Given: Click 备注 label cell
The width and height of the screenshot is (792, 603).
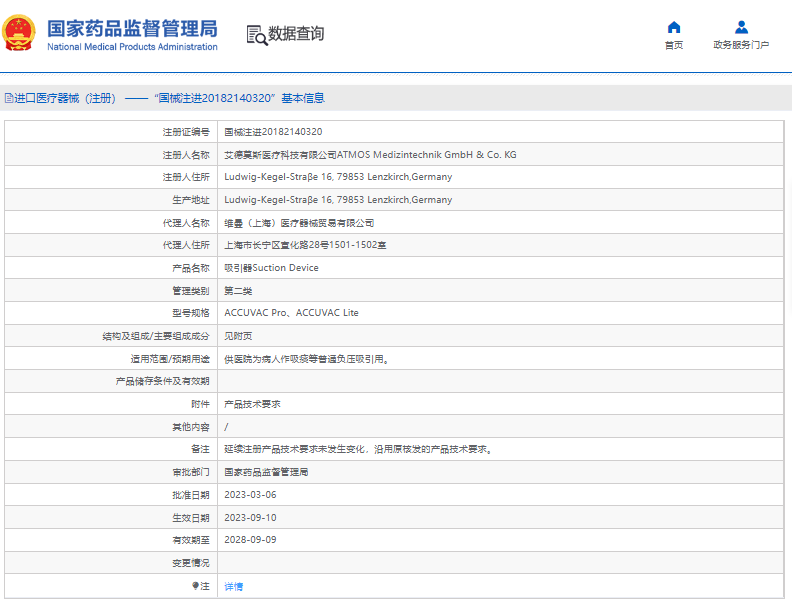Looking at the screenshot, I should (111, 449).
